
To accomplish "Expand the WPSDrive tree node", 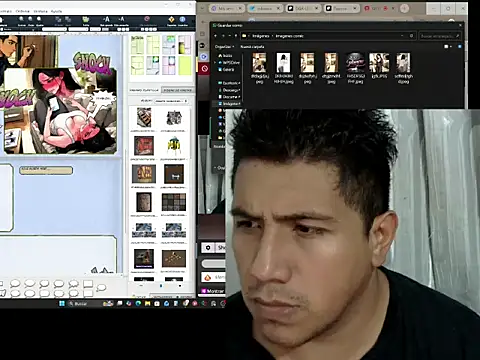I will coord(216,62).
